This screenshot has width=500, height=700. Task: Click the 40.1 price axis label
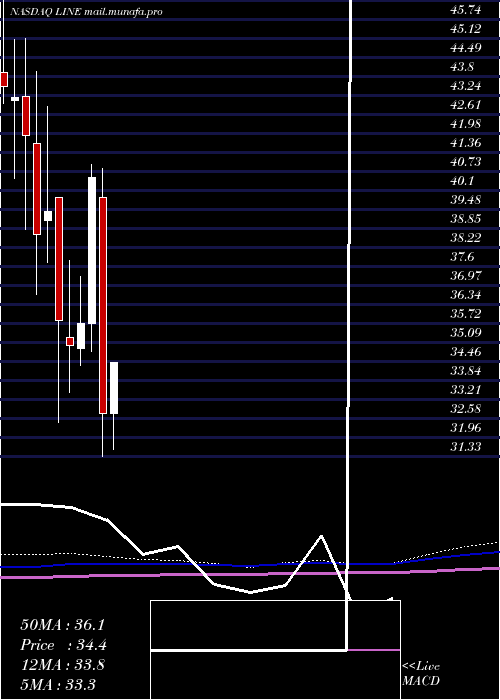point(462,181)
